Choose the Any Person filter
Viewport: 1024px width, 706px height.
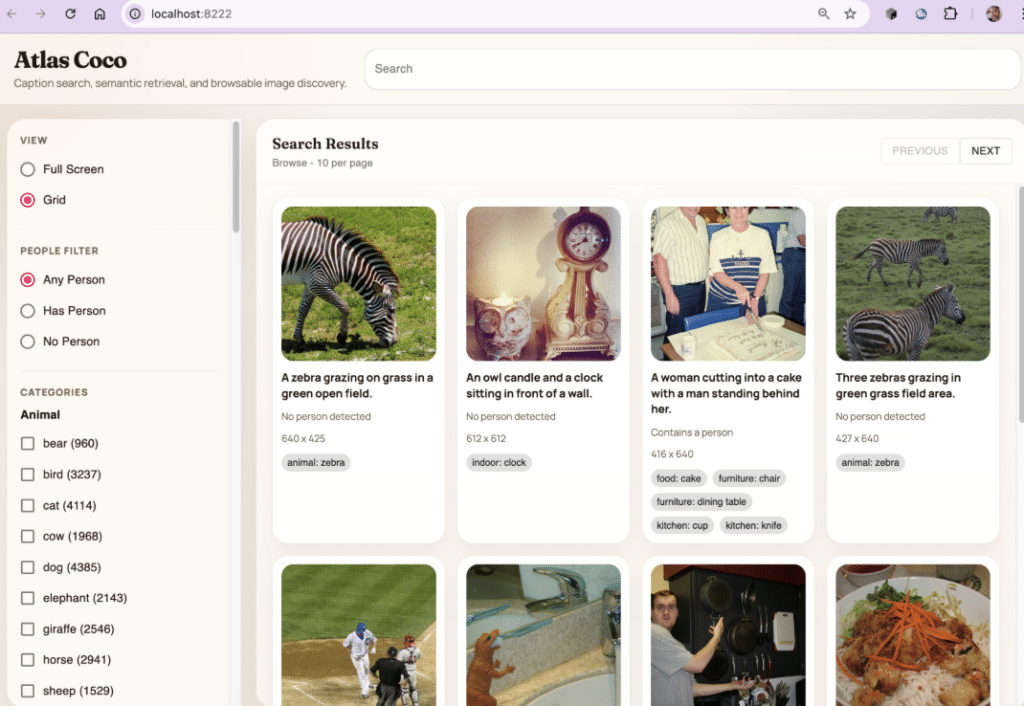(x=27, y=280)
